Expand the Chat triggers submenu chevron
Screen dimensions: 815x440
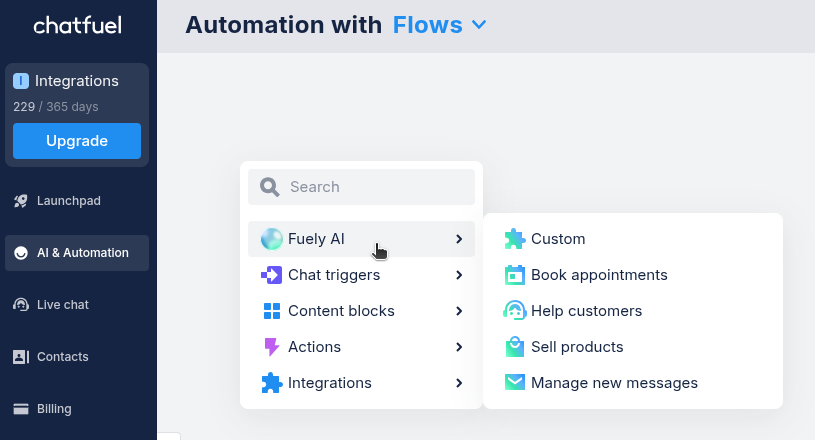coord(459,275)
